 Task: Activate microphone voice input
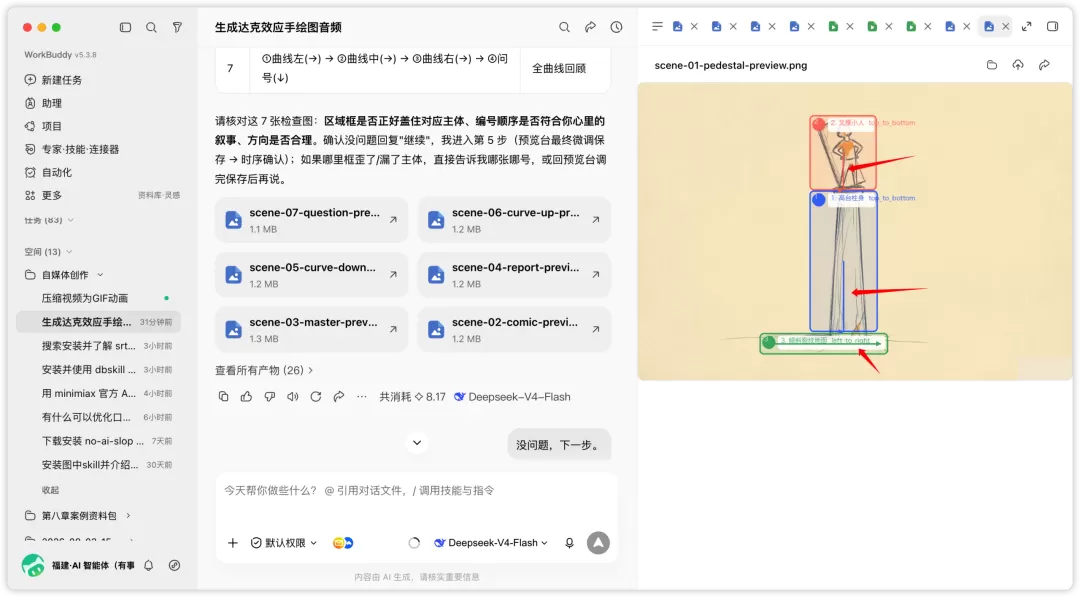(570, 543)
